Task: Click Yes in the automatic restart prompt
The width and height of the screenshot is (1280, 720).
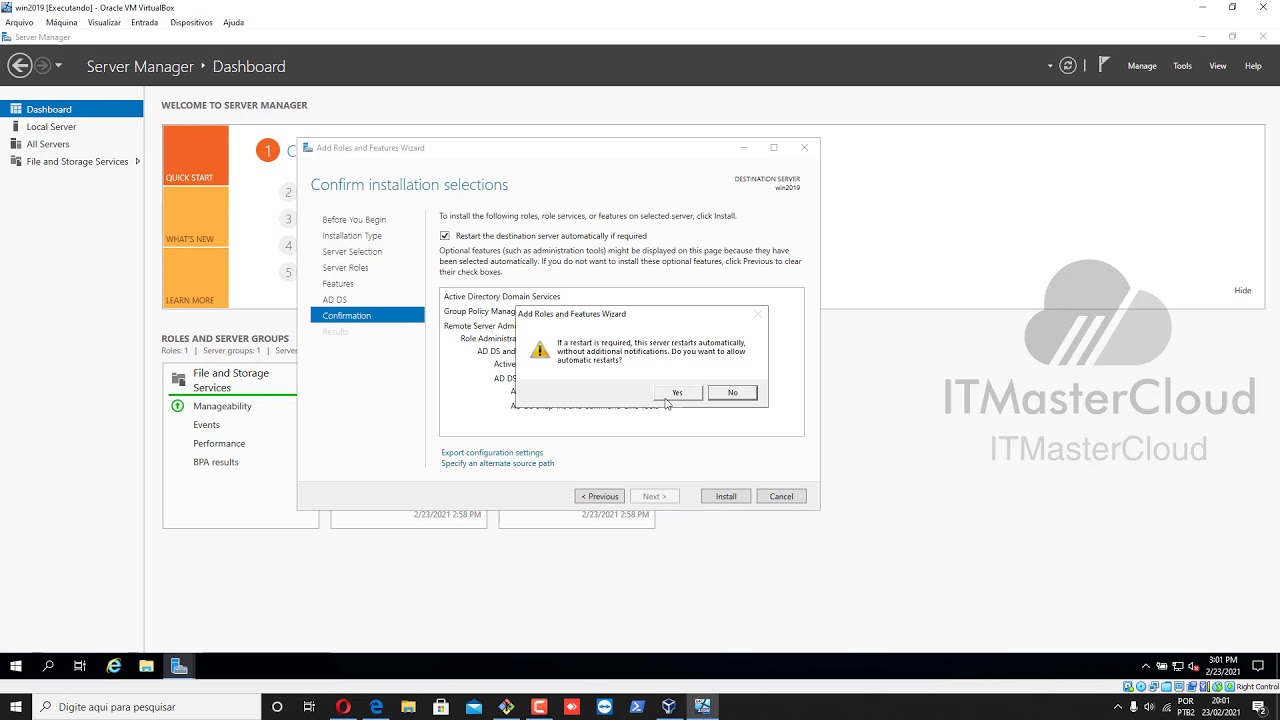Action: click(x=677, y=393)
